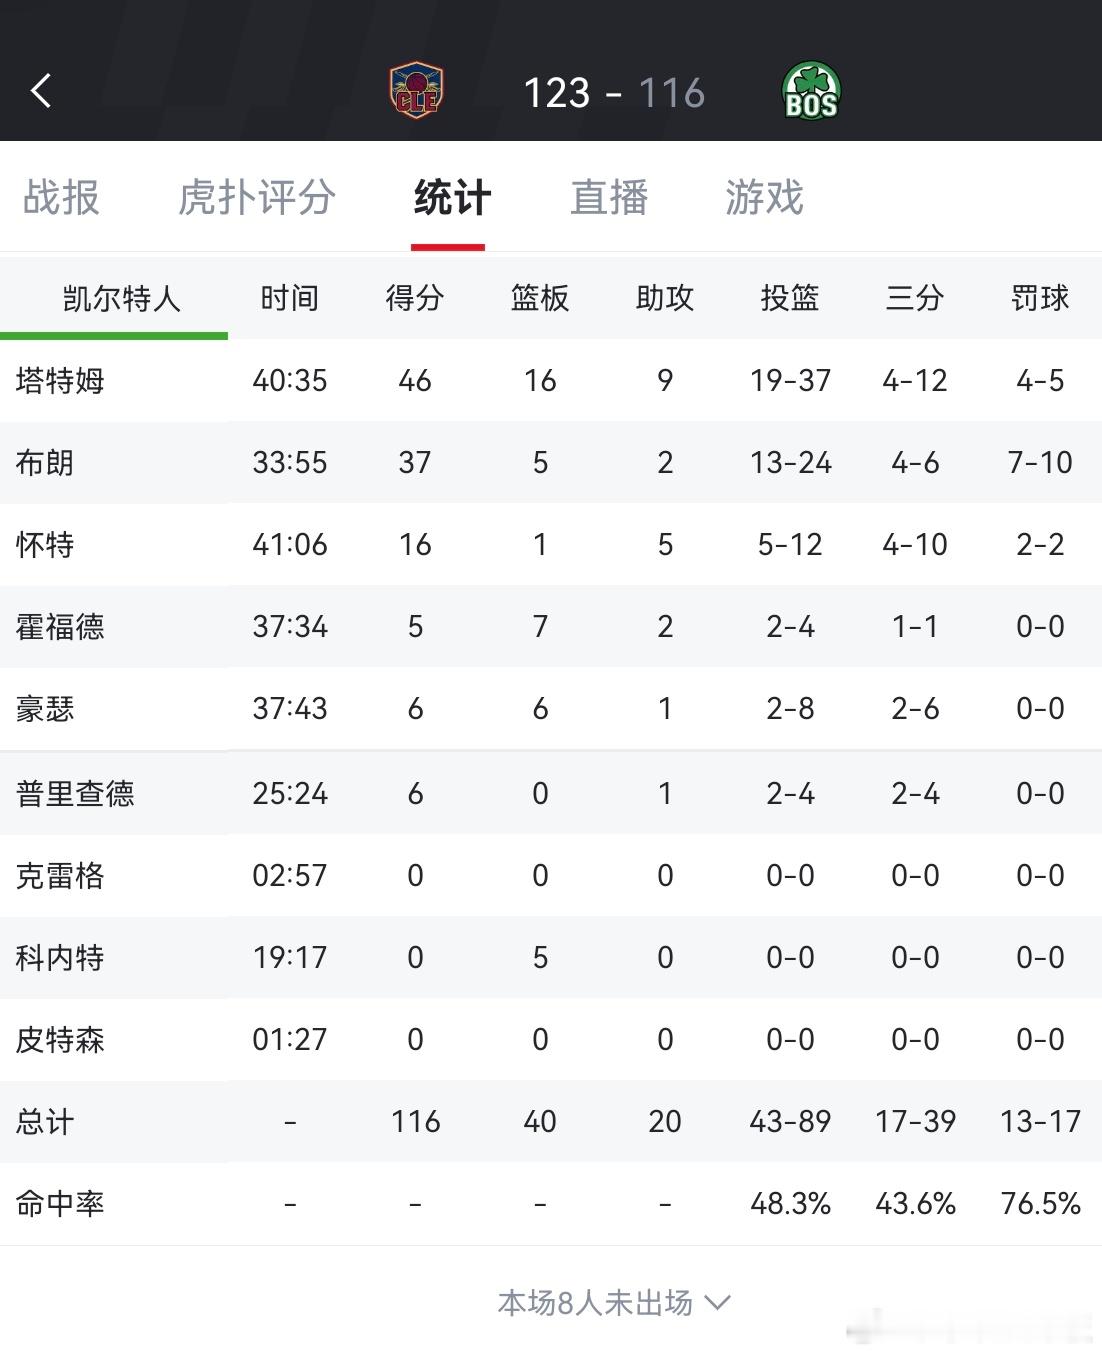Select the 命中率 row label

click(60, 1203)
